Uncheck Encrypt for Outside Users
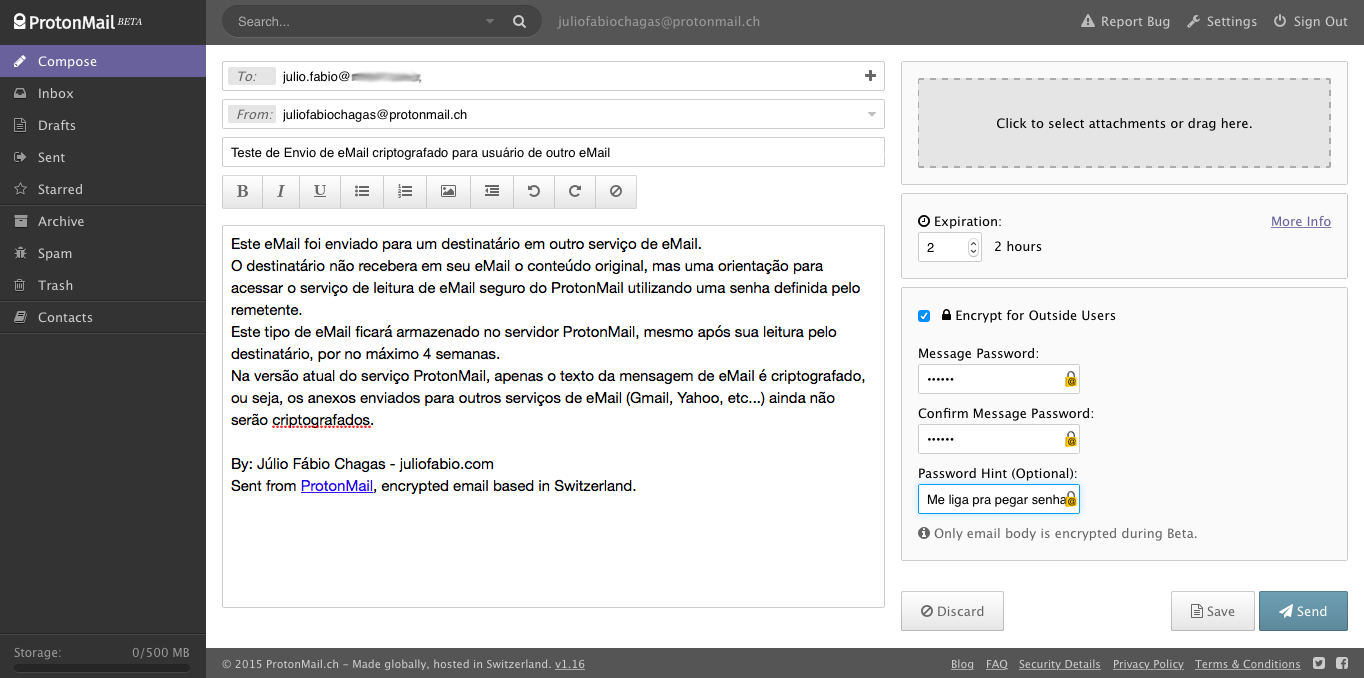The image size is (1364, 678). pyautogui.click(x=924, y=316)
